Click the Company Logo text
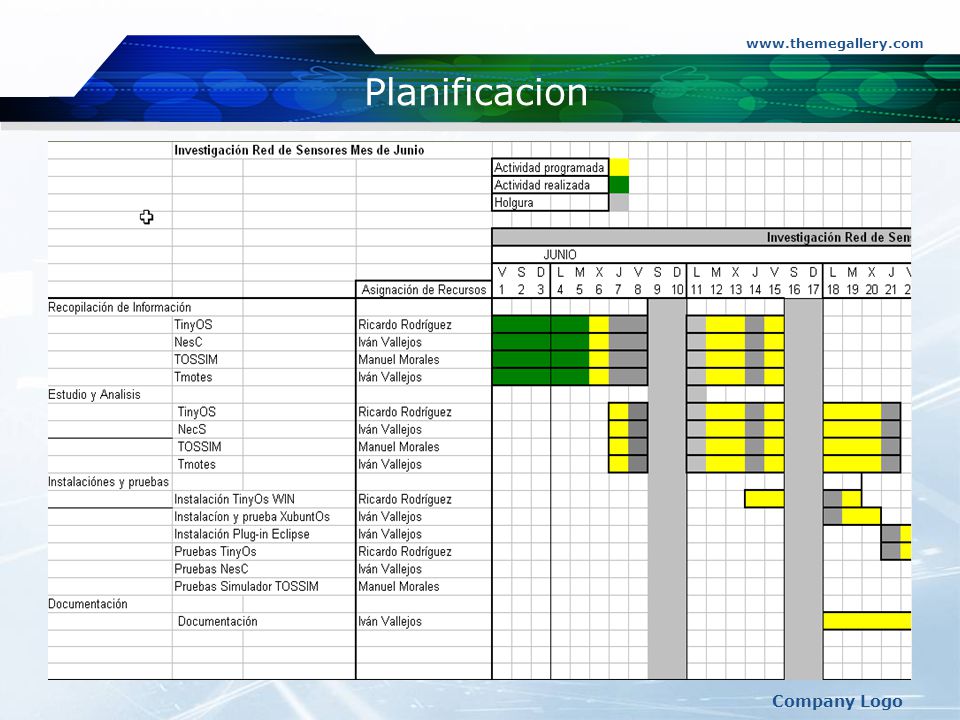960x720 pixels. coord(837,702)
